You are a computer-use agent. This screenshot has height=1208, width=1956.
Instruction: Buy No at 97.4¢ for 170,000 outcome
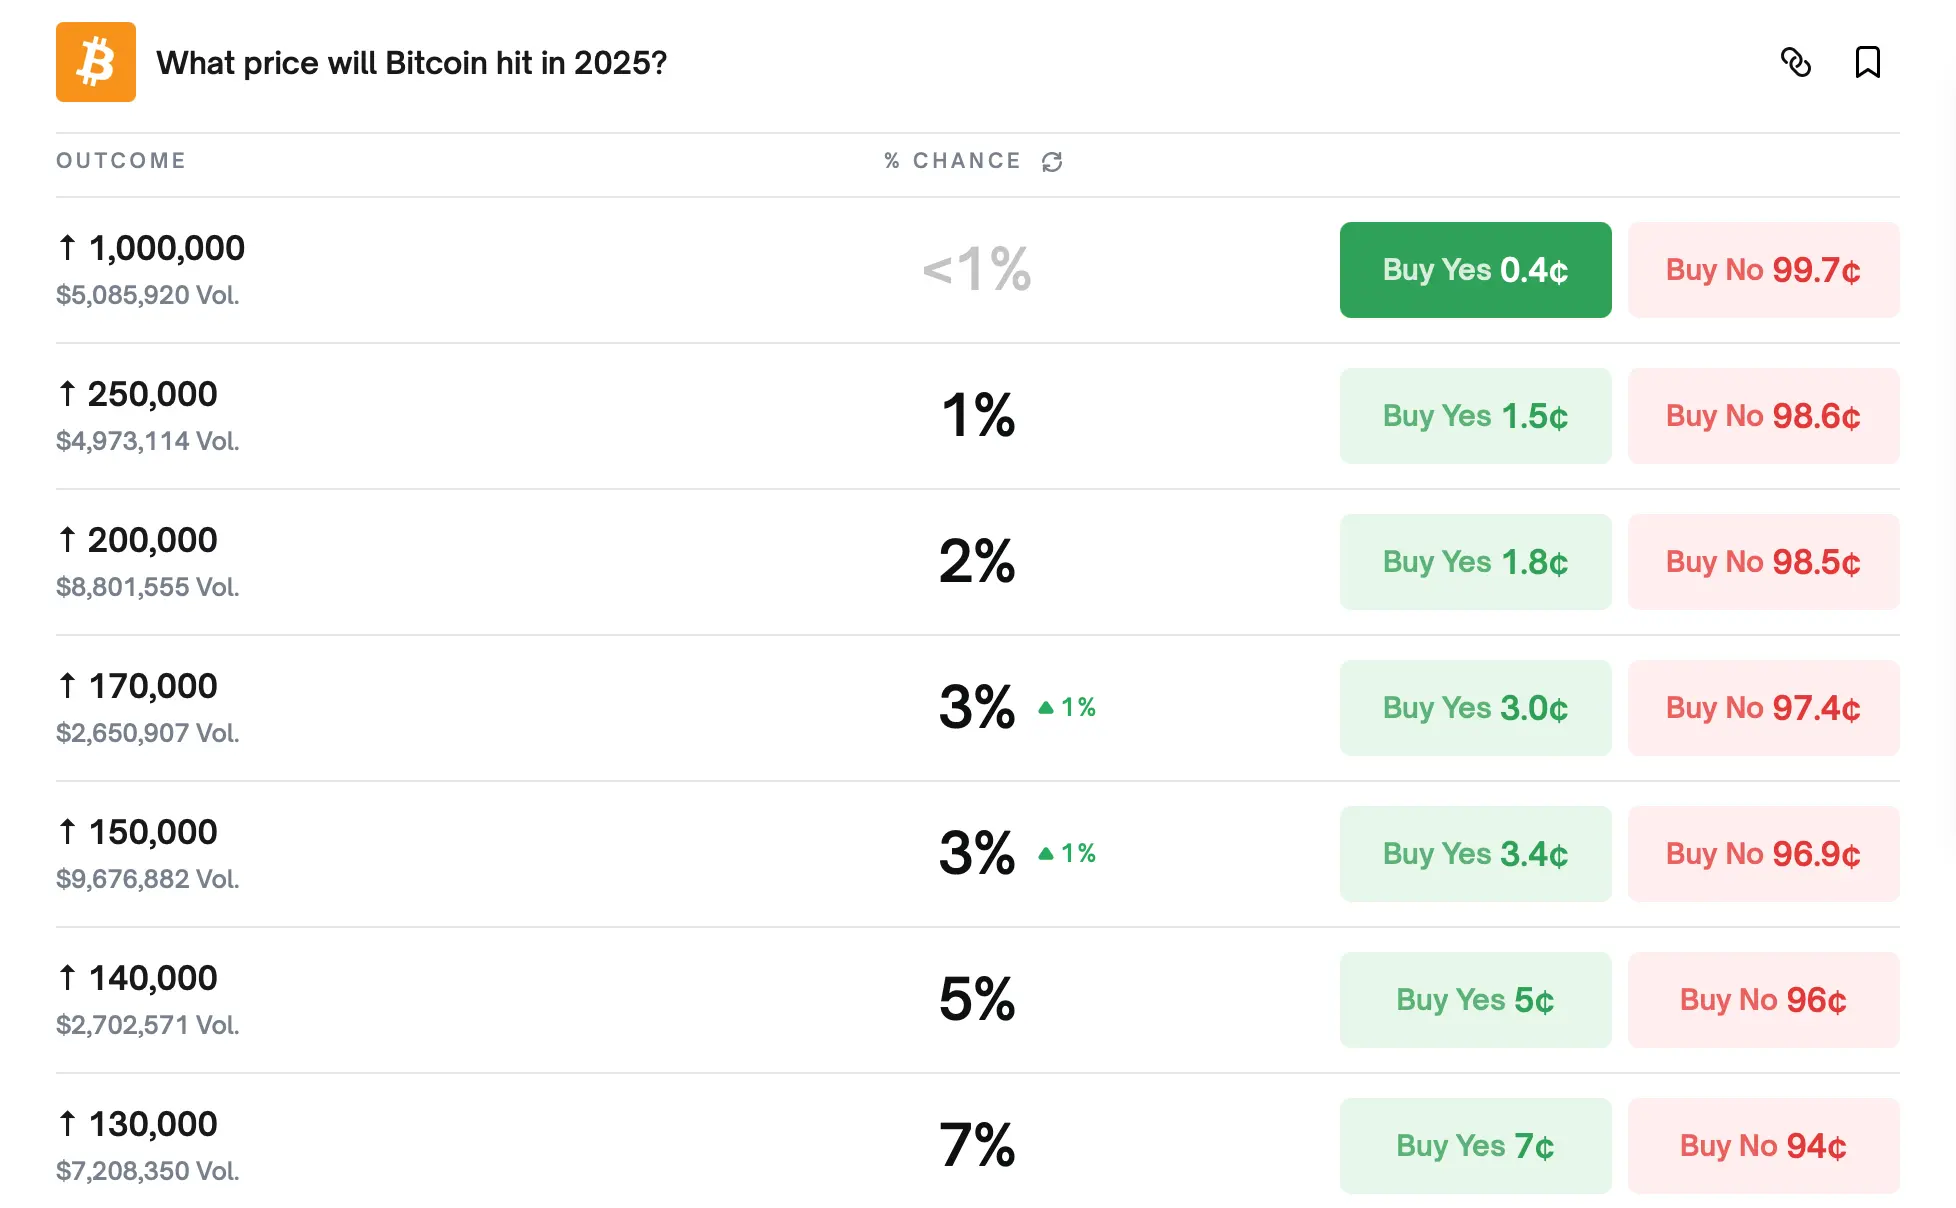(x=1763, y=707)
